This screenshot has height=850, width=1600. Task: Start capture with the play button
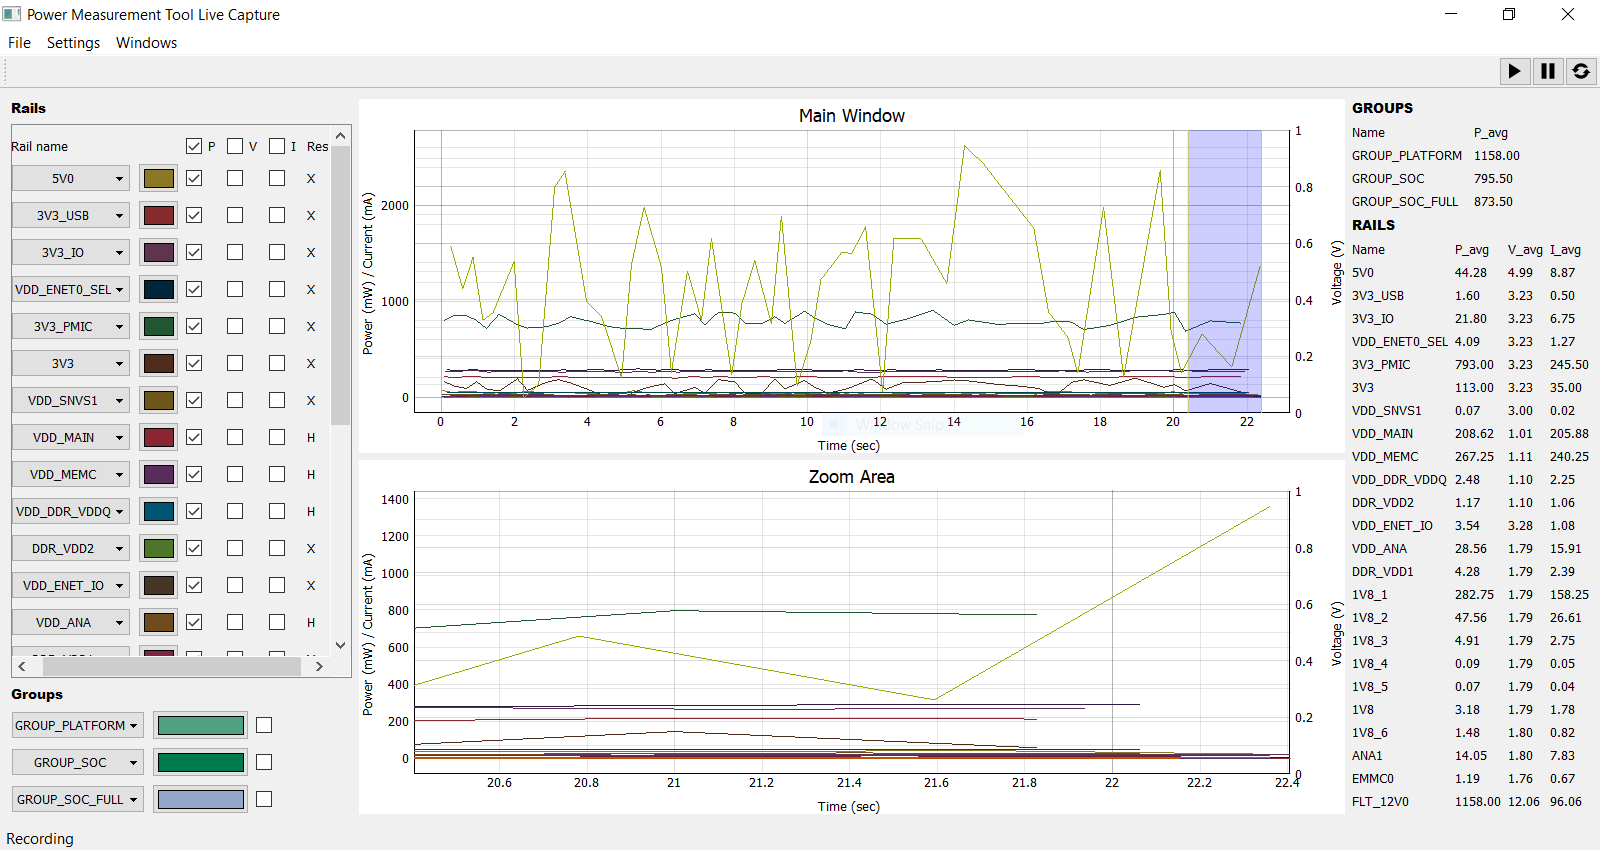click(1515, 71)
